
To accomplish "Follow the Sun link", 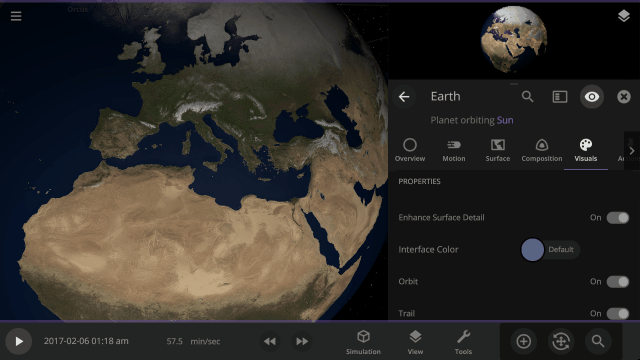I will tap(505, 120).
